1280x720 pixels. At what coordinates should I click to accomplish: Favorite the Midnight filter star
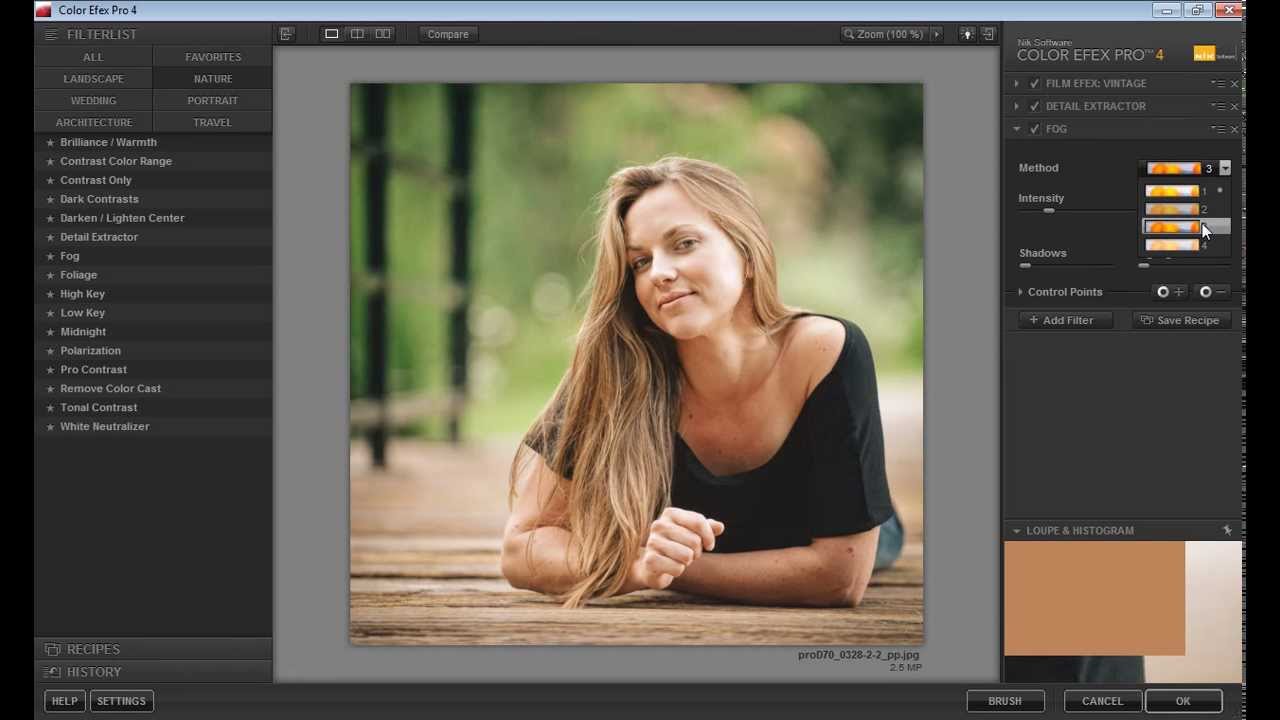(x=50, y=332)
